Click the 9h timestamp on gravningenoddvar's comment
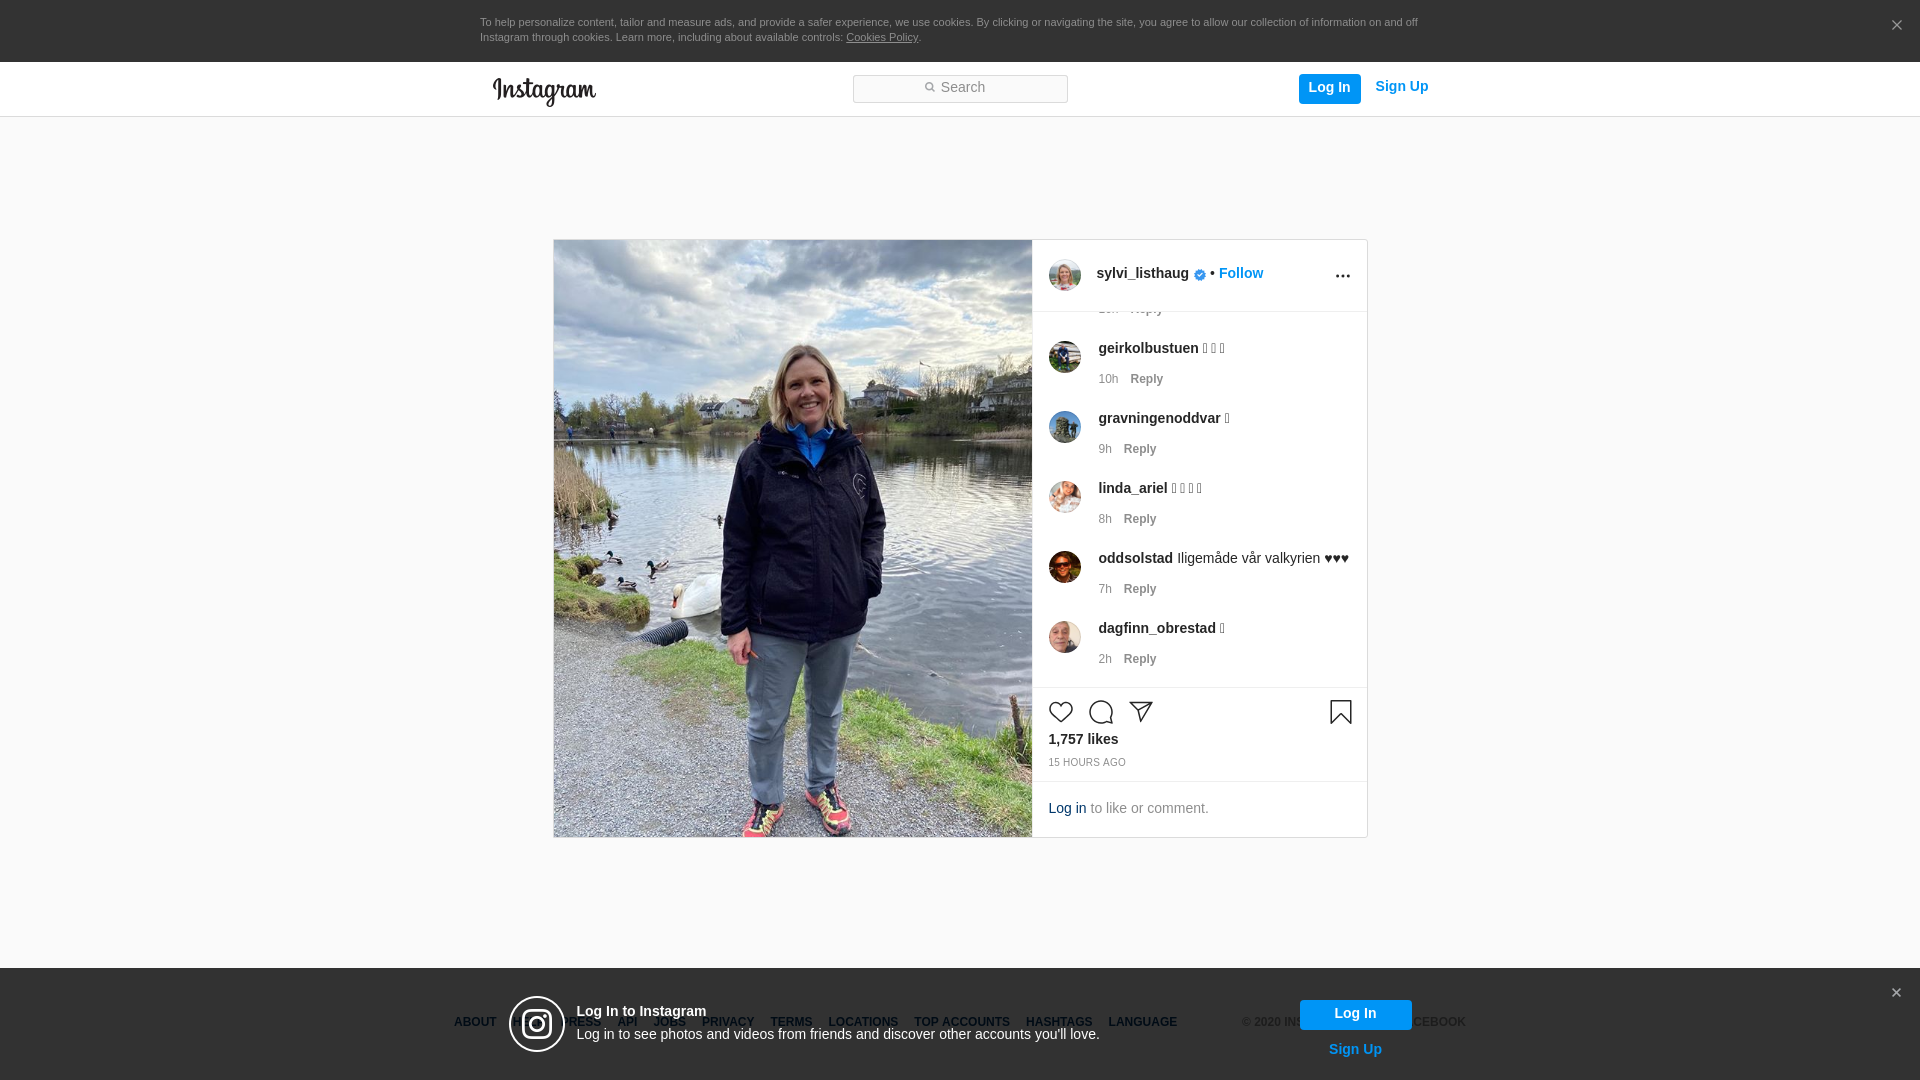This screenshot has height=1080, width=1920. (1105, 449)
